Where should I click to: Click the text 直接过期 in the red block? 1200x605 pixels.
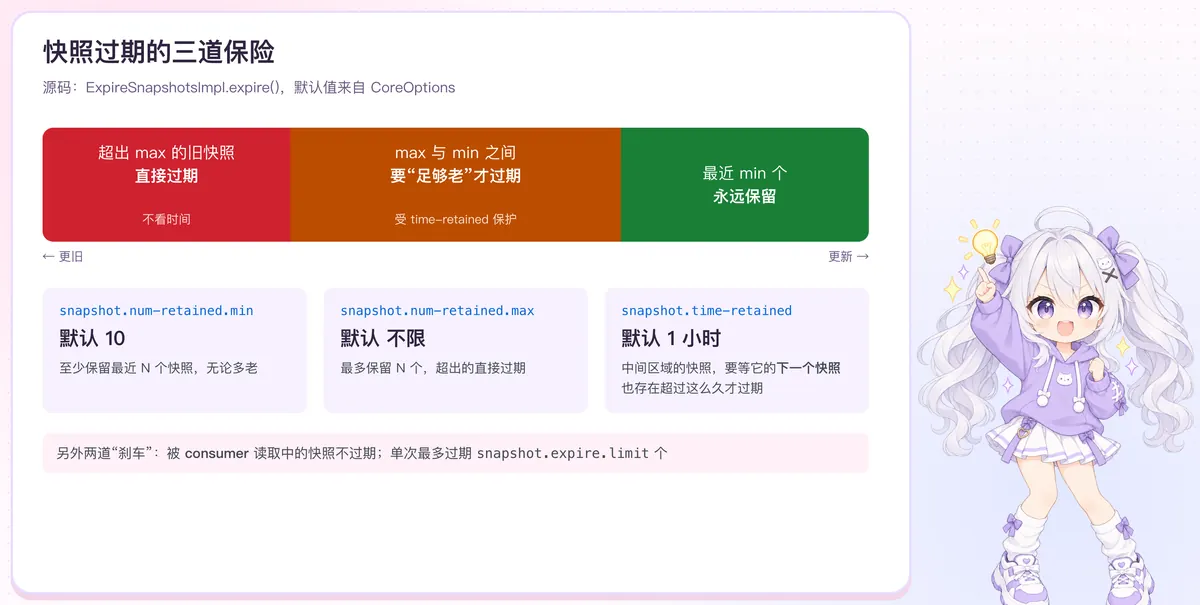166,176
